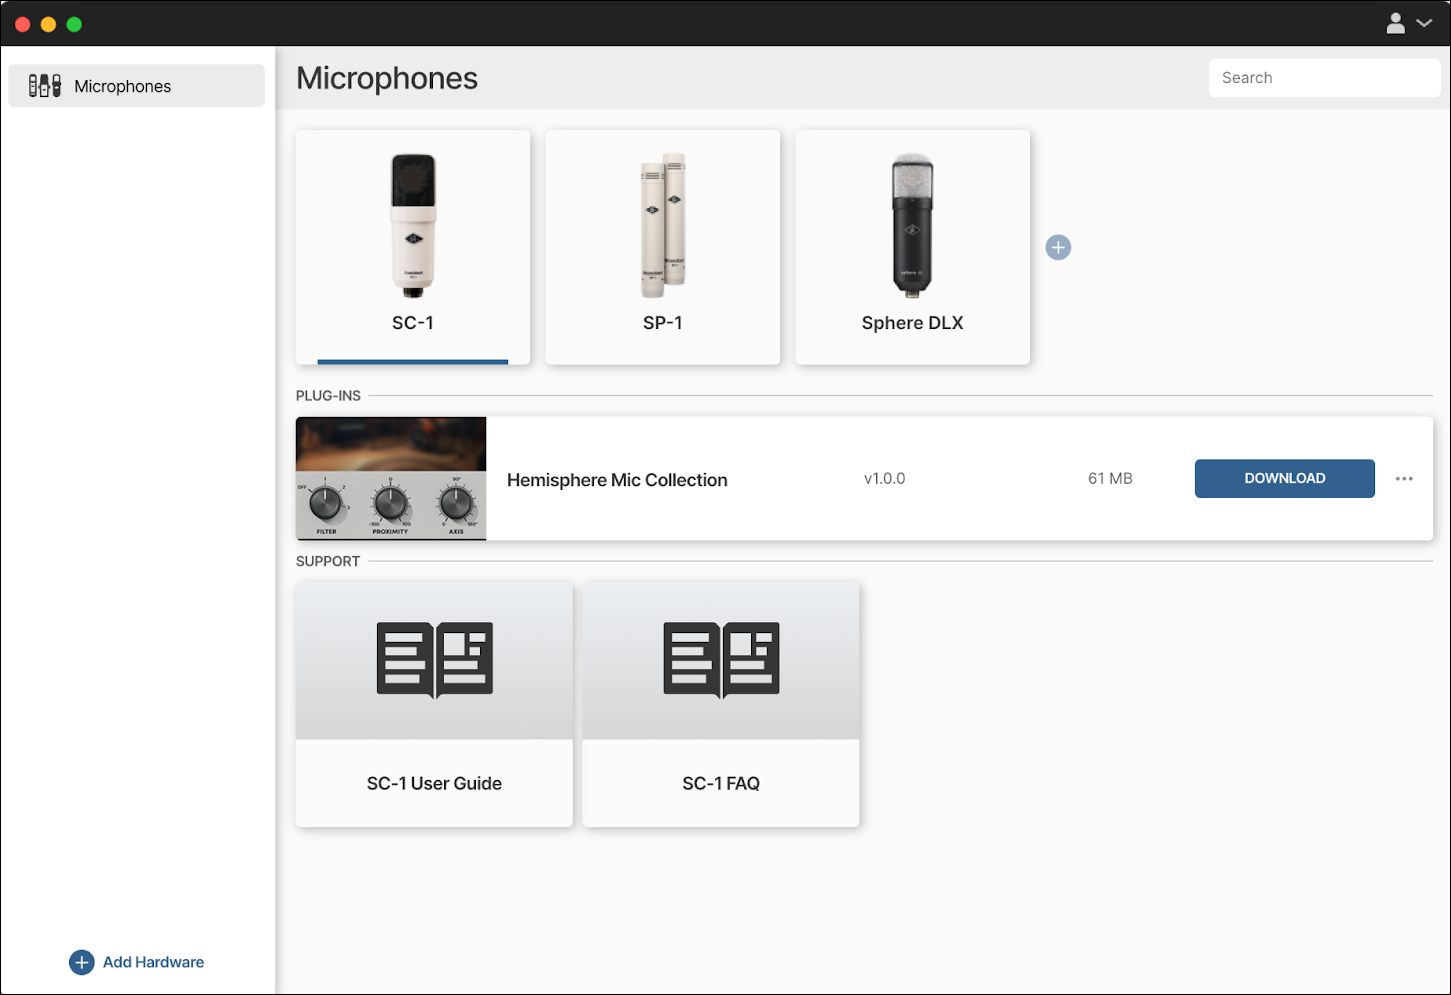This screenshot has width=1451, height=995.
Task: Click the v1.0.0 version text
Action: pyautogui.click(x=884, y=479)
